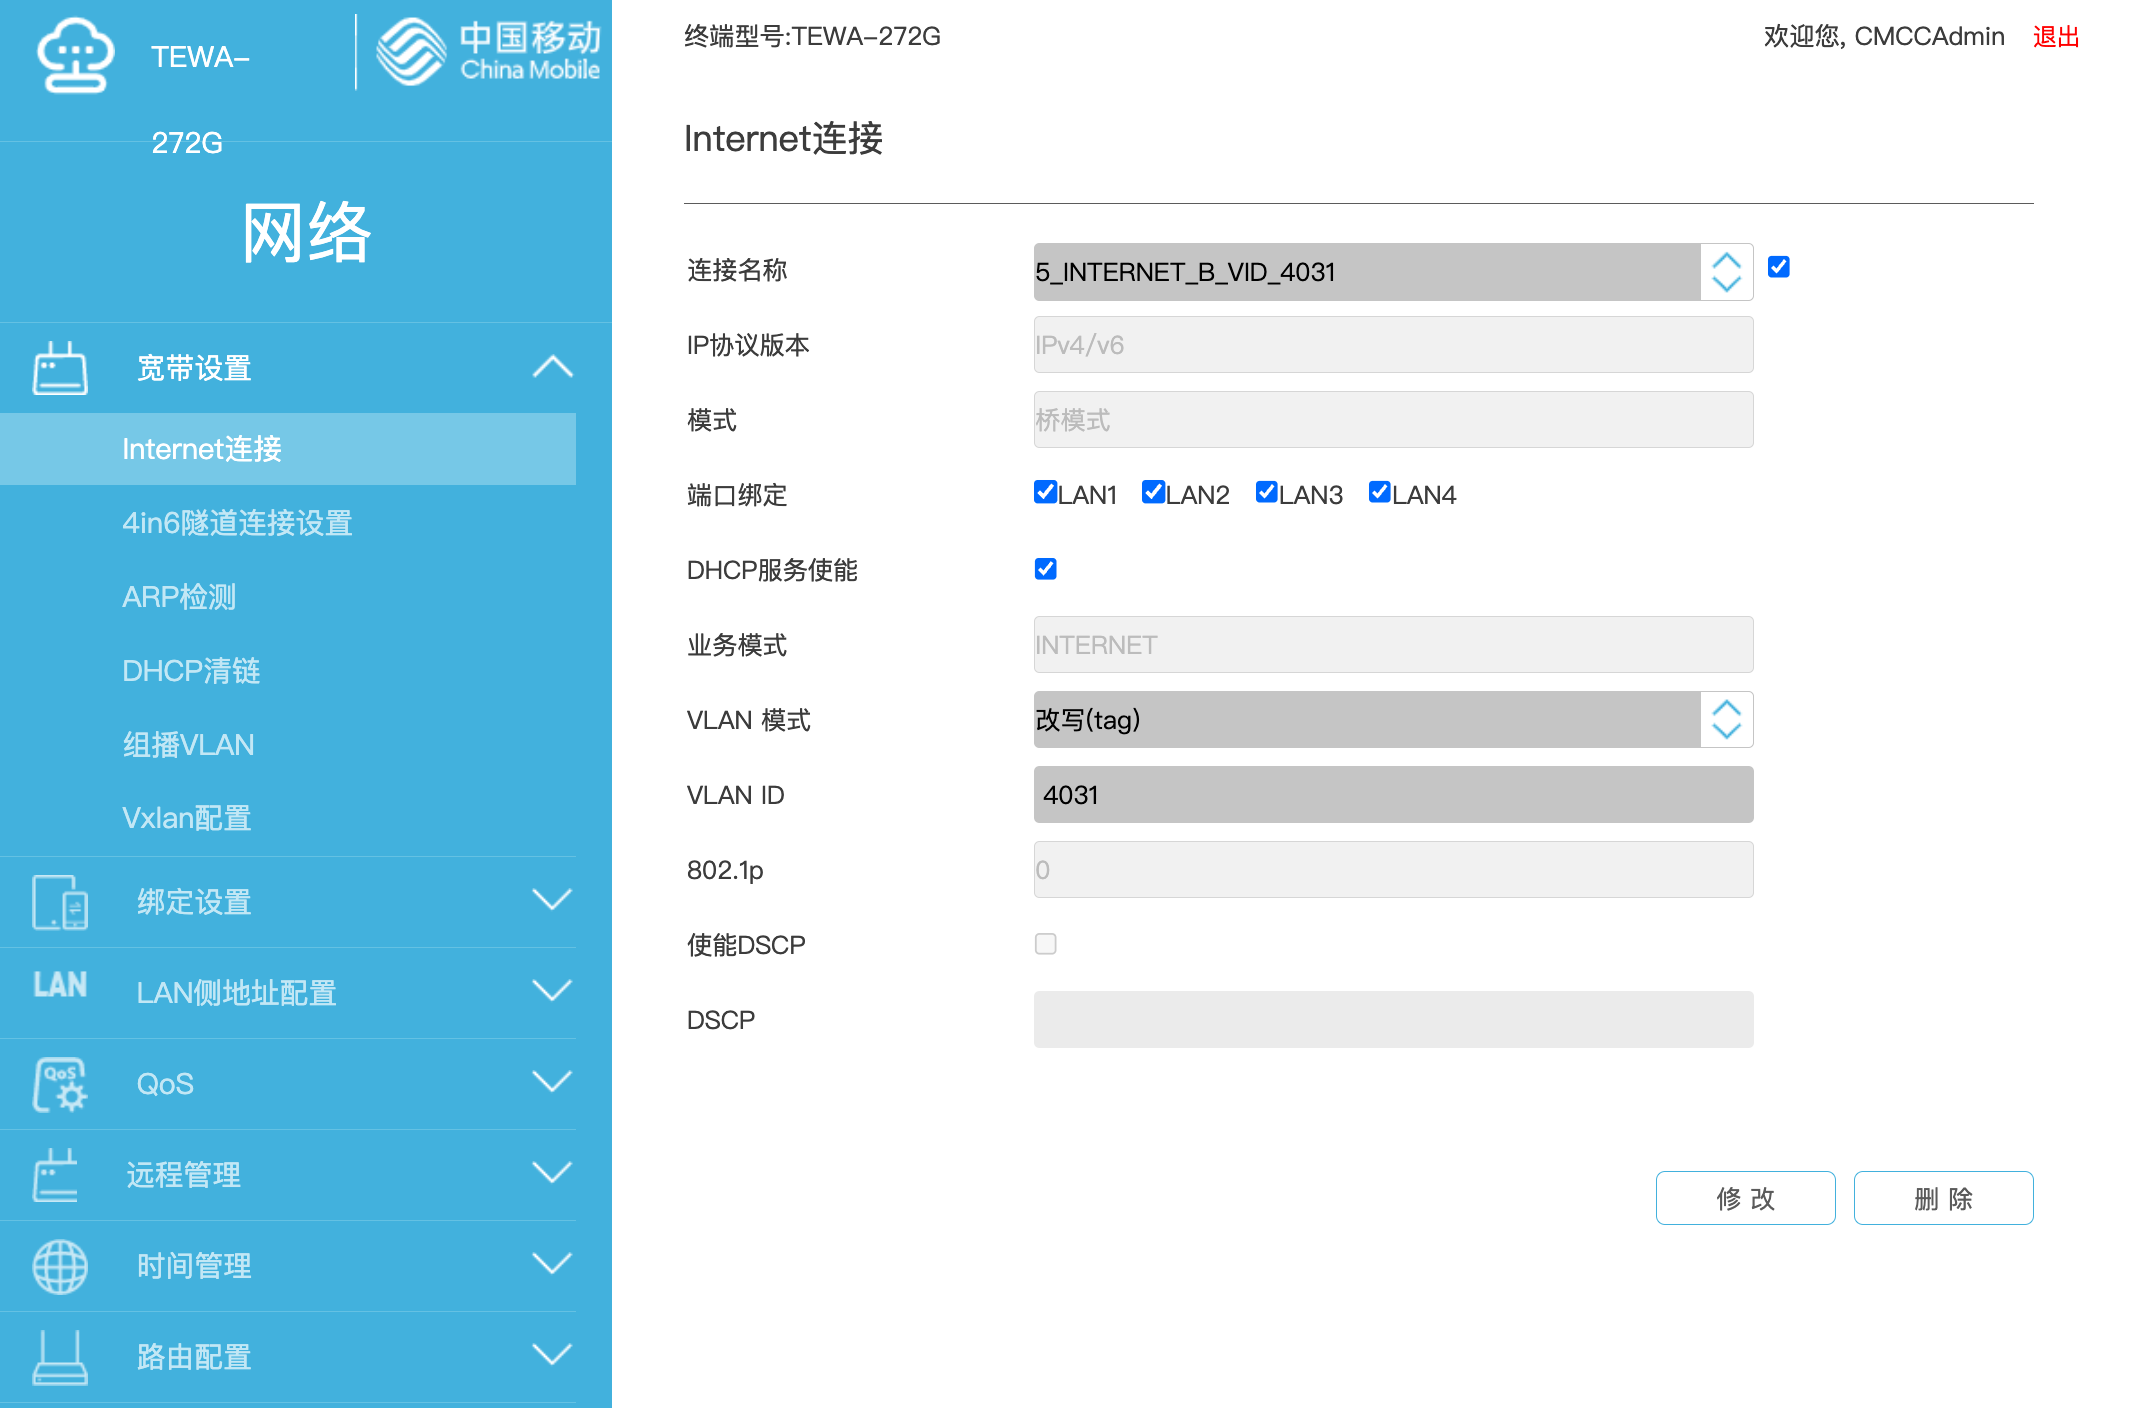Click the binding settings device icon
The height and width of the screenshot is (1408, 2154).
pyautogui.click(x=60, y=902)
